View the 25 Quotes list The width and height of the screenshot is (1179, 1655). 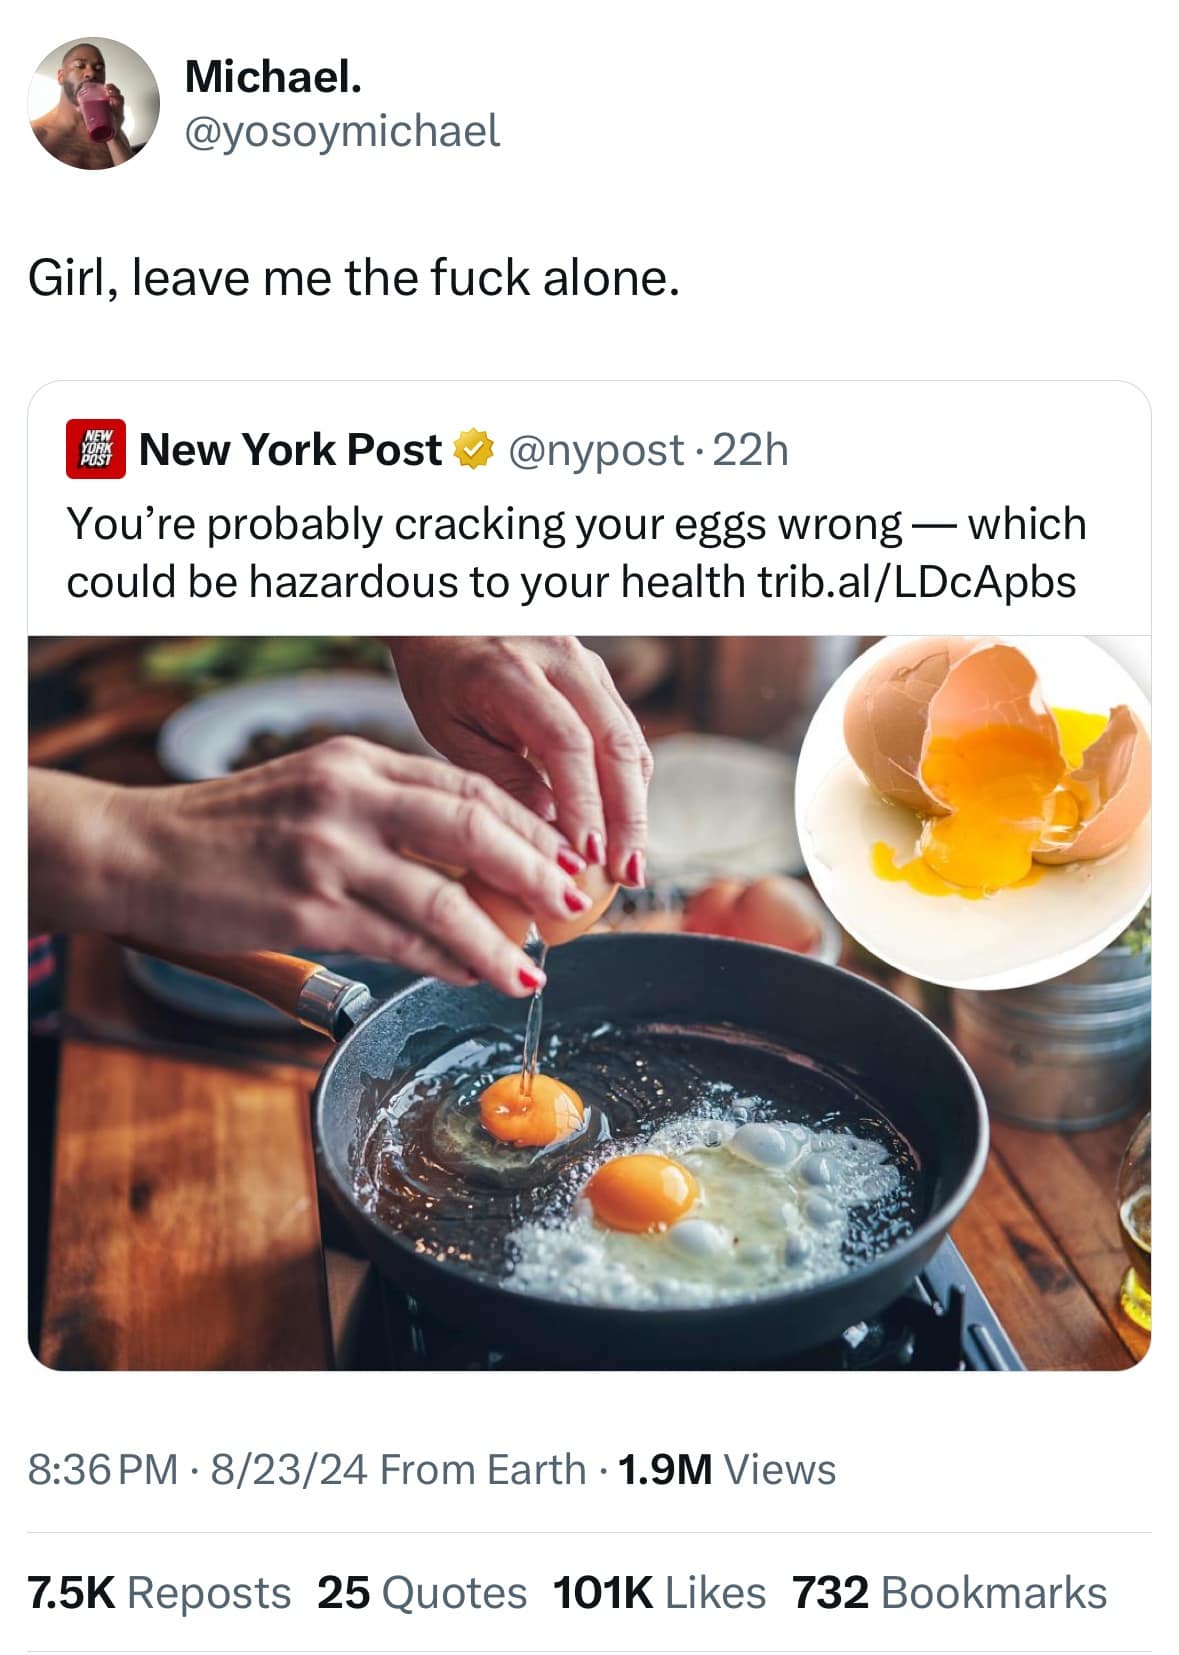422,1592
